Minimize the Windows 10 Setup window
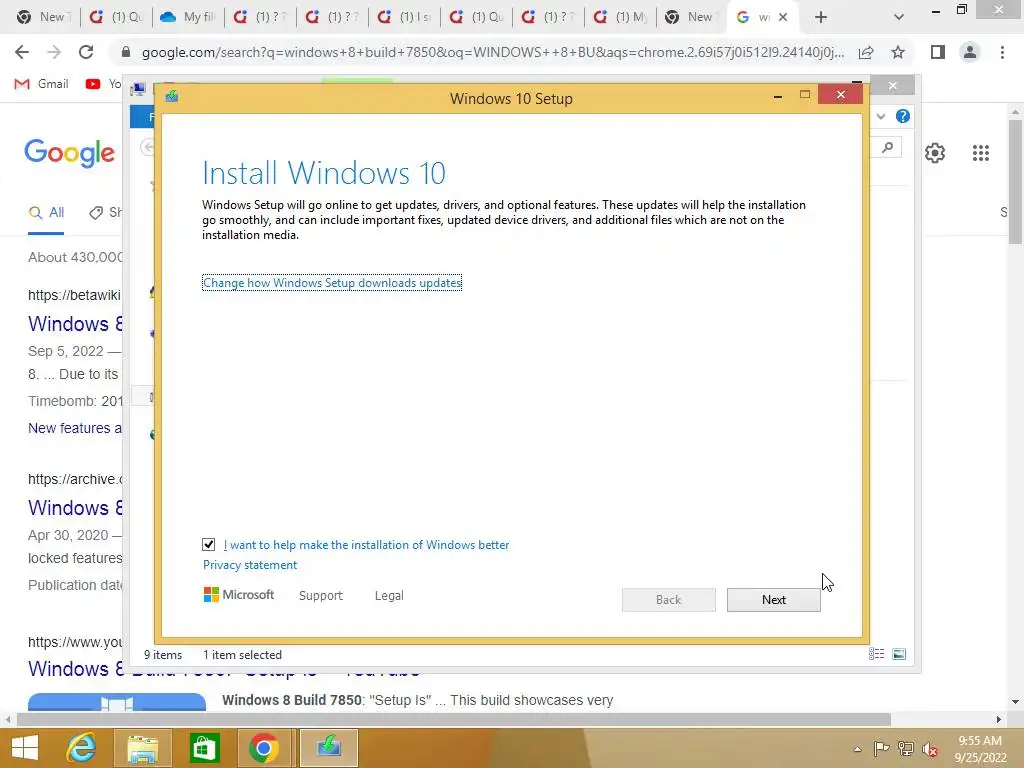This screenshot has width=1024, height=768. (x=777, y=96)
